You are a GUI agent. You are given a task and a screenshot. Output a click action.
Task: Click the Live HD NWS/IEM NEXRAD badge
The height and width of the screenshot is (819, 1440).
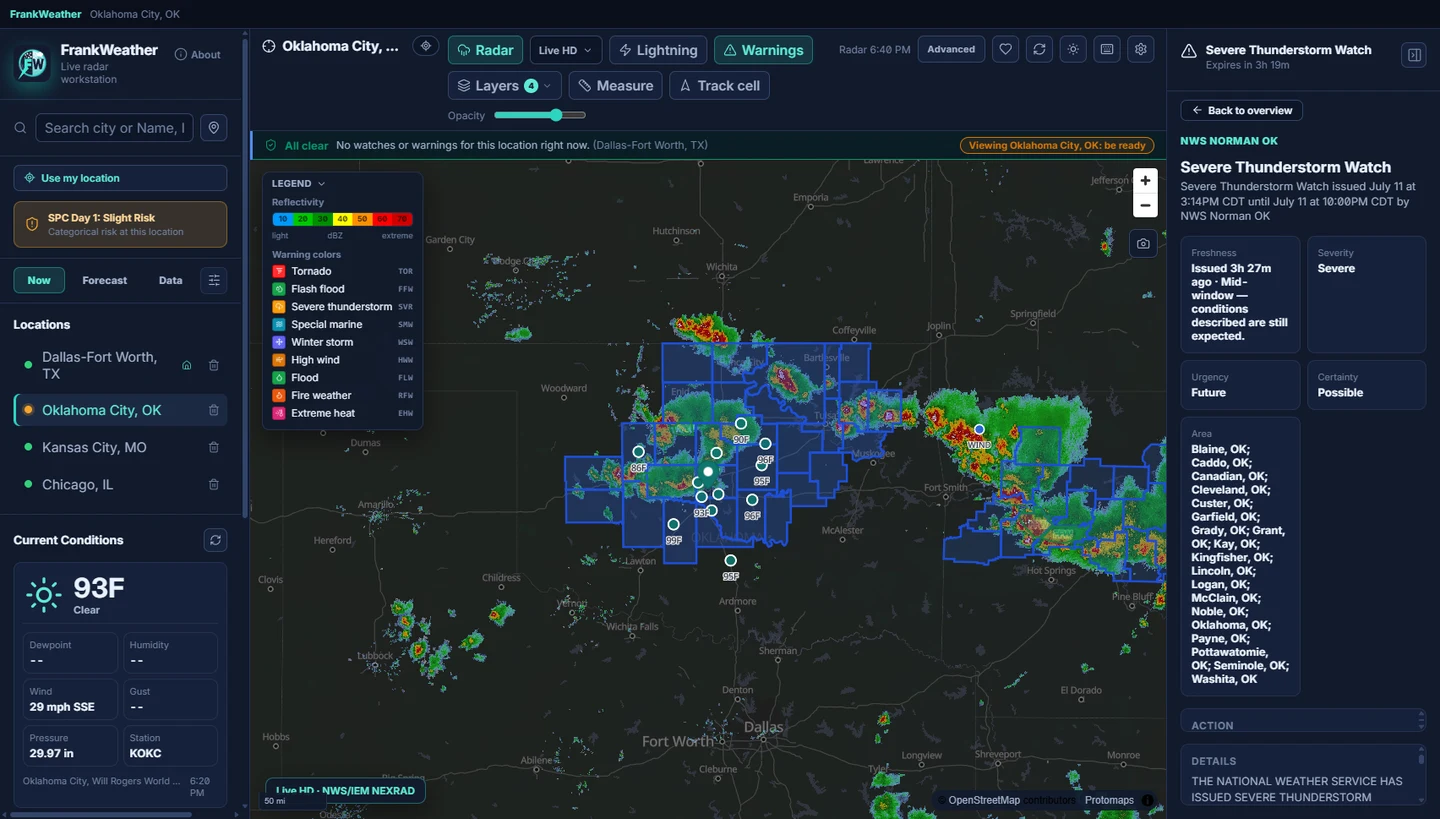pos(345,790)
